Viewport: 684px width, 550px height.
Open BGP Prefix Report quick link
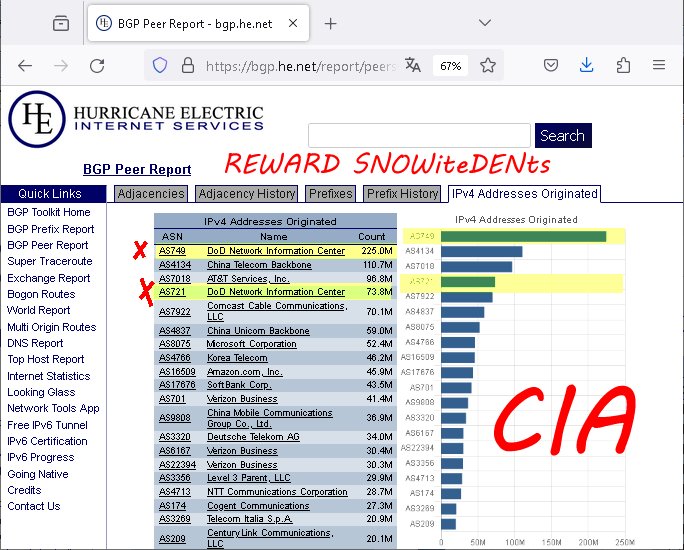pos(51,229)
